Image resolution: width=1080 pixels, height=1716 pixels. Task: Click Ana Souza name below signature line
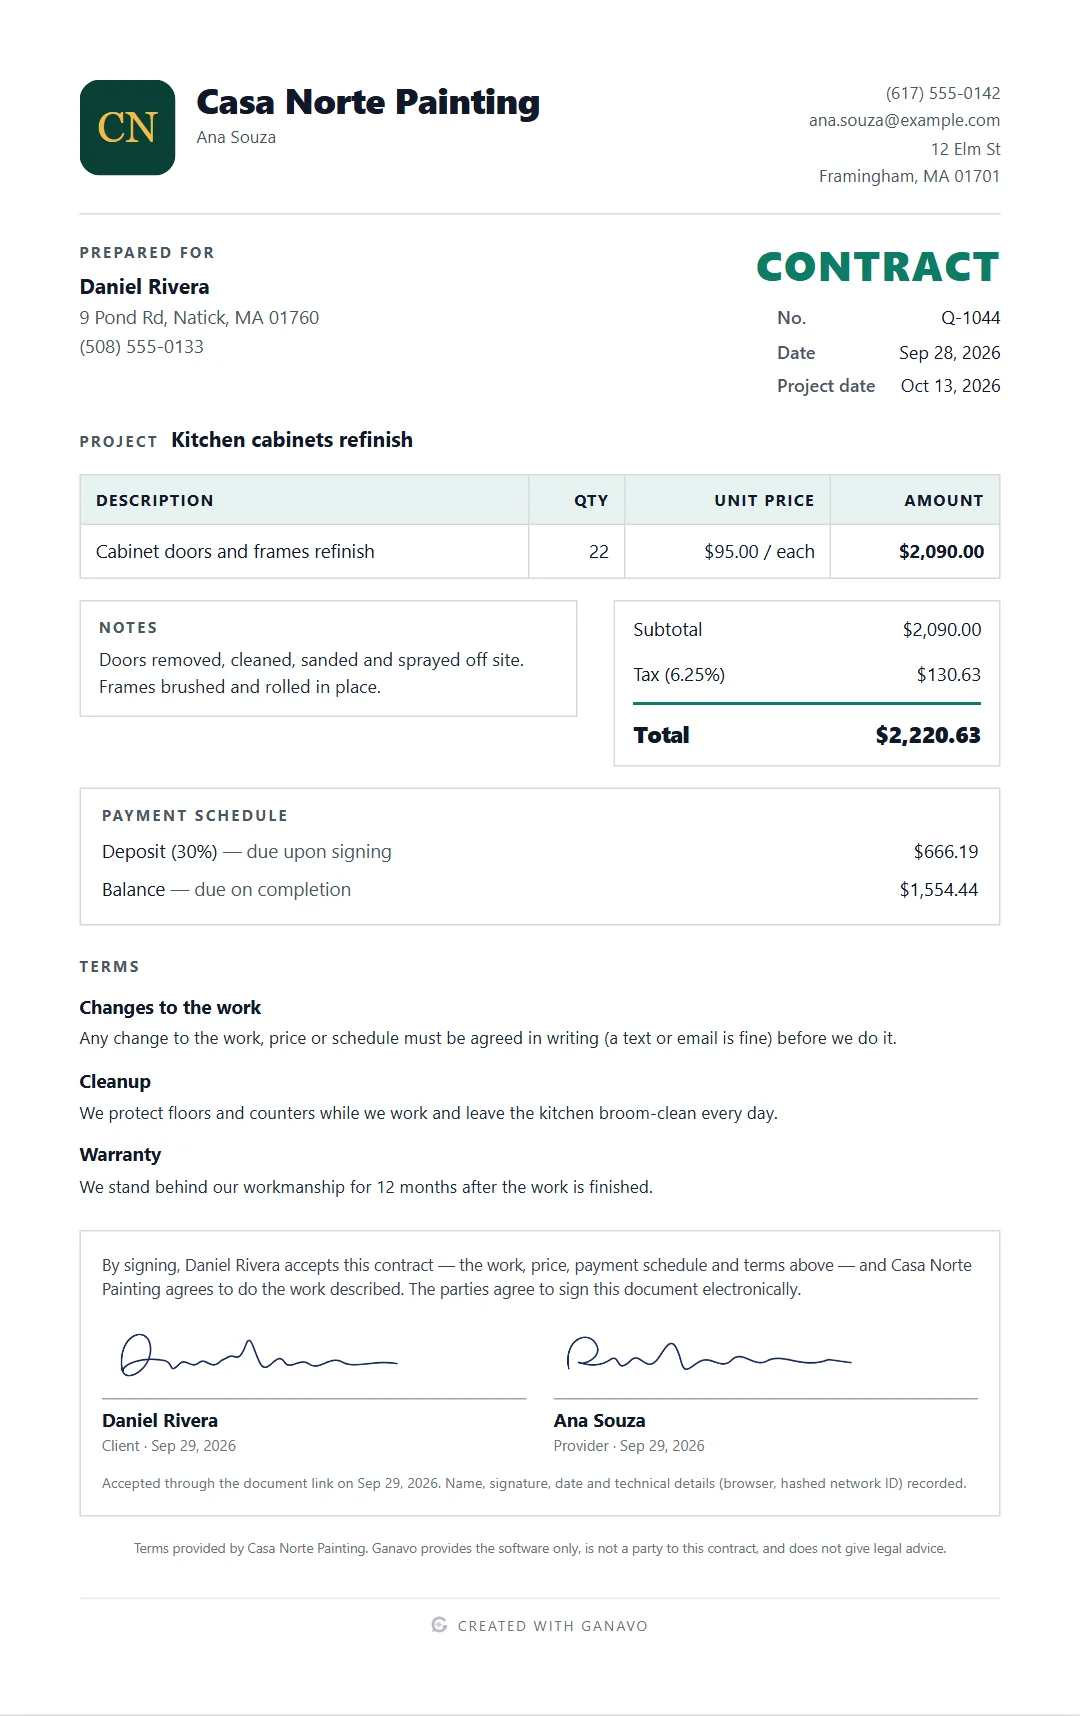point(599,1421)
